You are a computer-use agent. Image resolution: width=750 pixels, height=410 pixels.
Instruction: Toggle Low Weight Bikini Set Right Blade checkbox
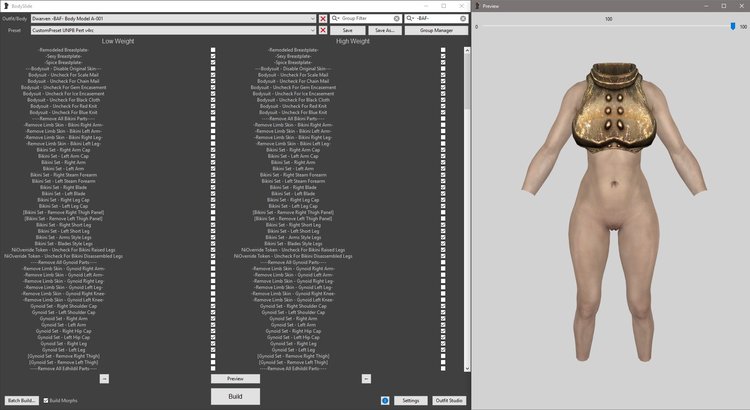(213, 188)
